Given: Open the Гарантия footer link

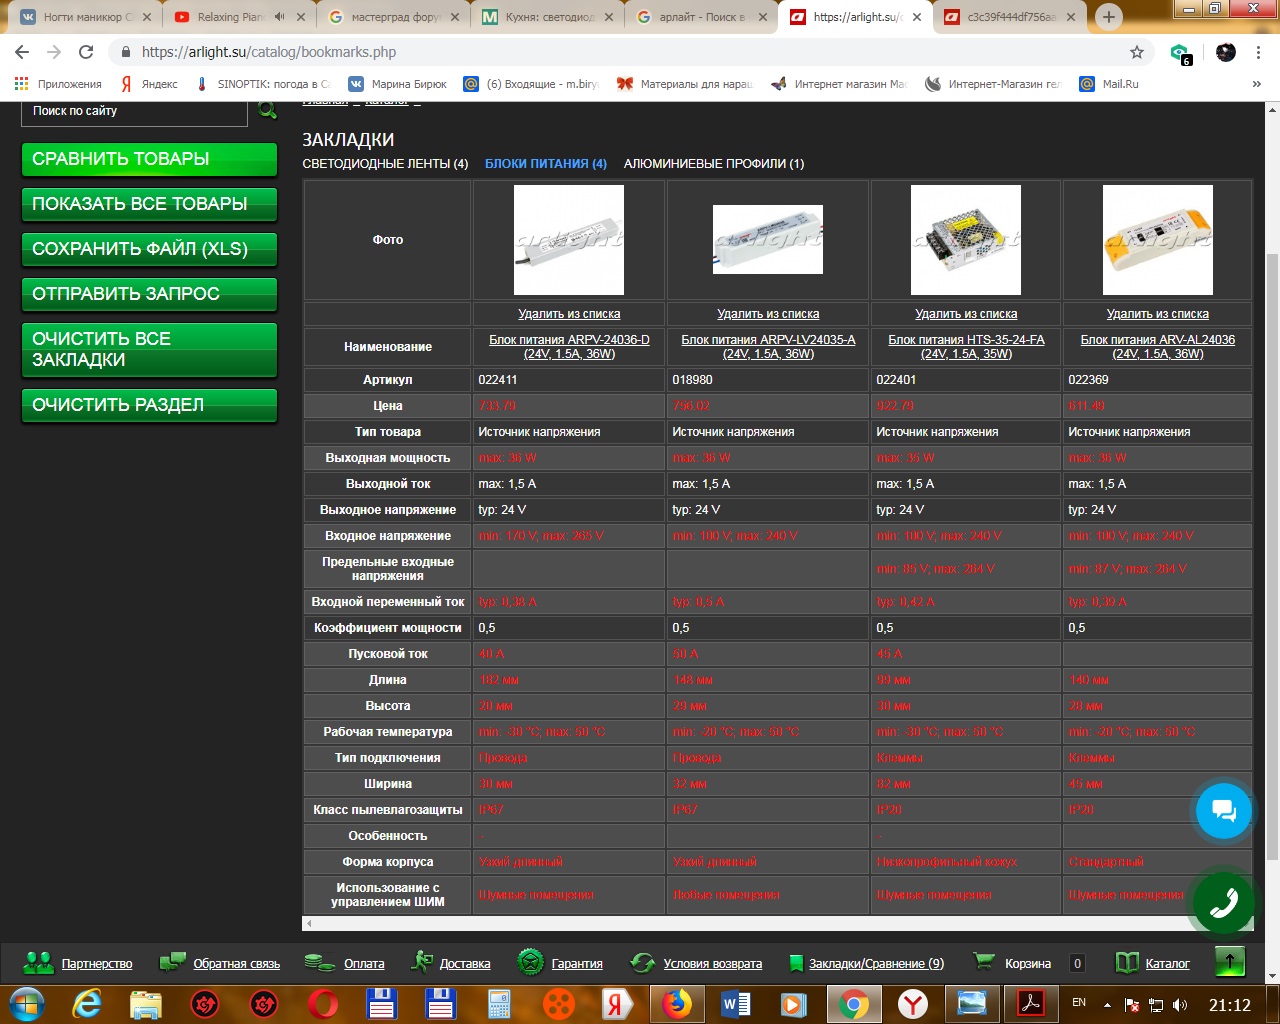Looking at the screenshot, I should 577,964.
